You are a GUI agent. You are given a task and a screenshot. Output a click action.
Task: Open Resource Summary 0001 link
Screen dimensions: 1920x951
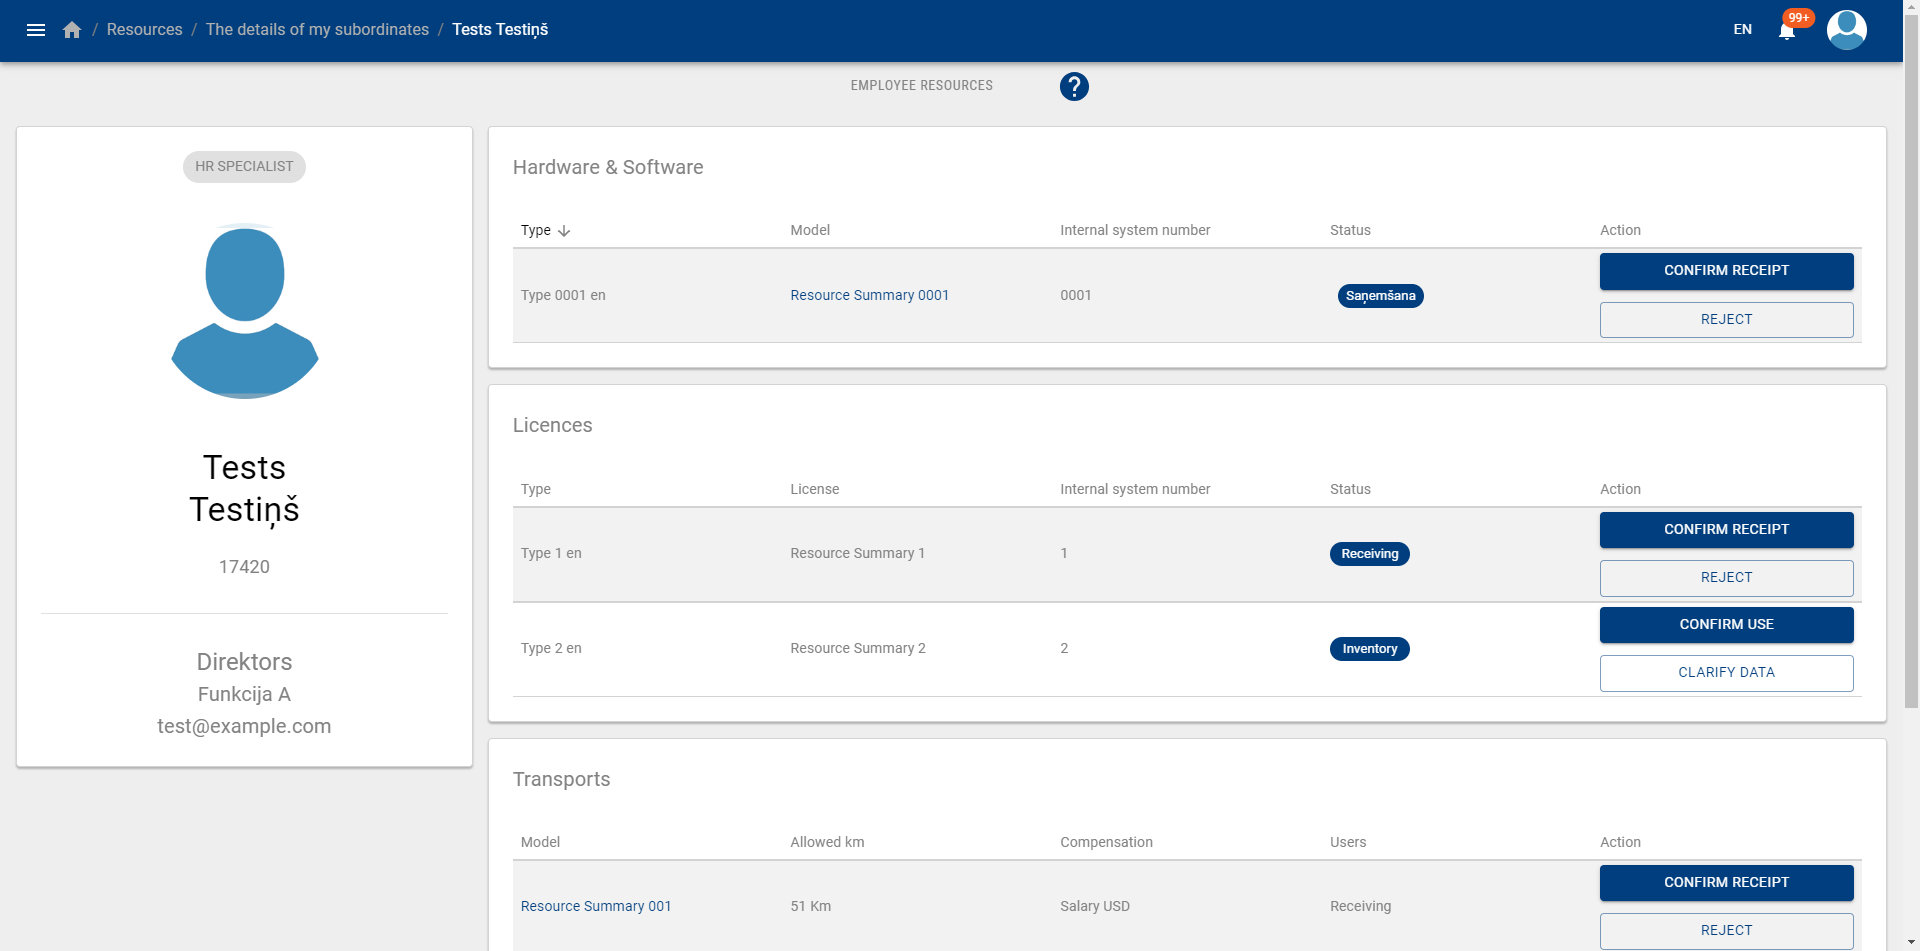click(x=869, y=295)
